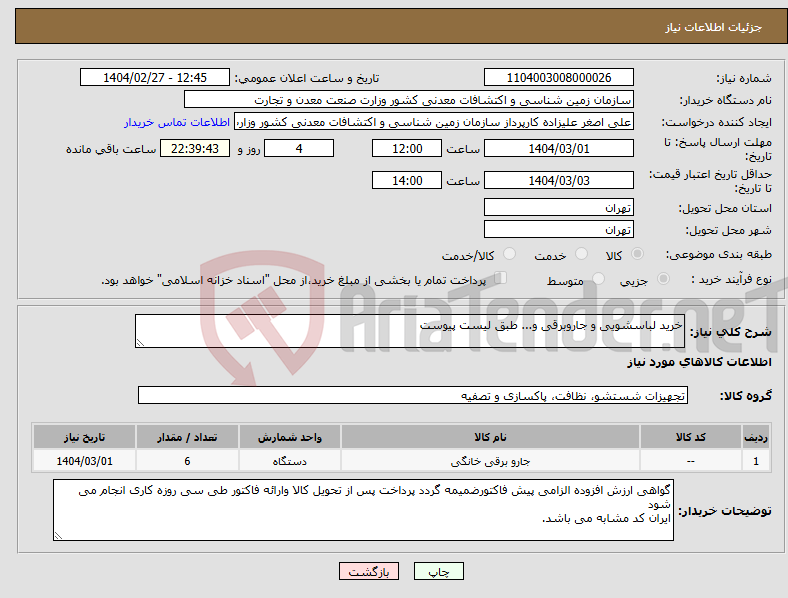Click the price validity date 1404/03/03 field

[559, 180]
